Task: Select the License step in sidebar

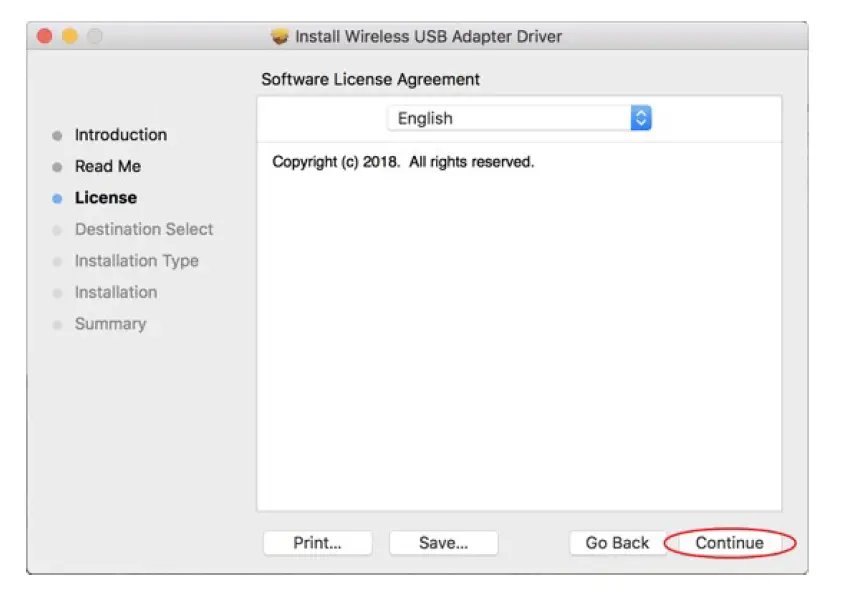Action: [x=105, y=198]
